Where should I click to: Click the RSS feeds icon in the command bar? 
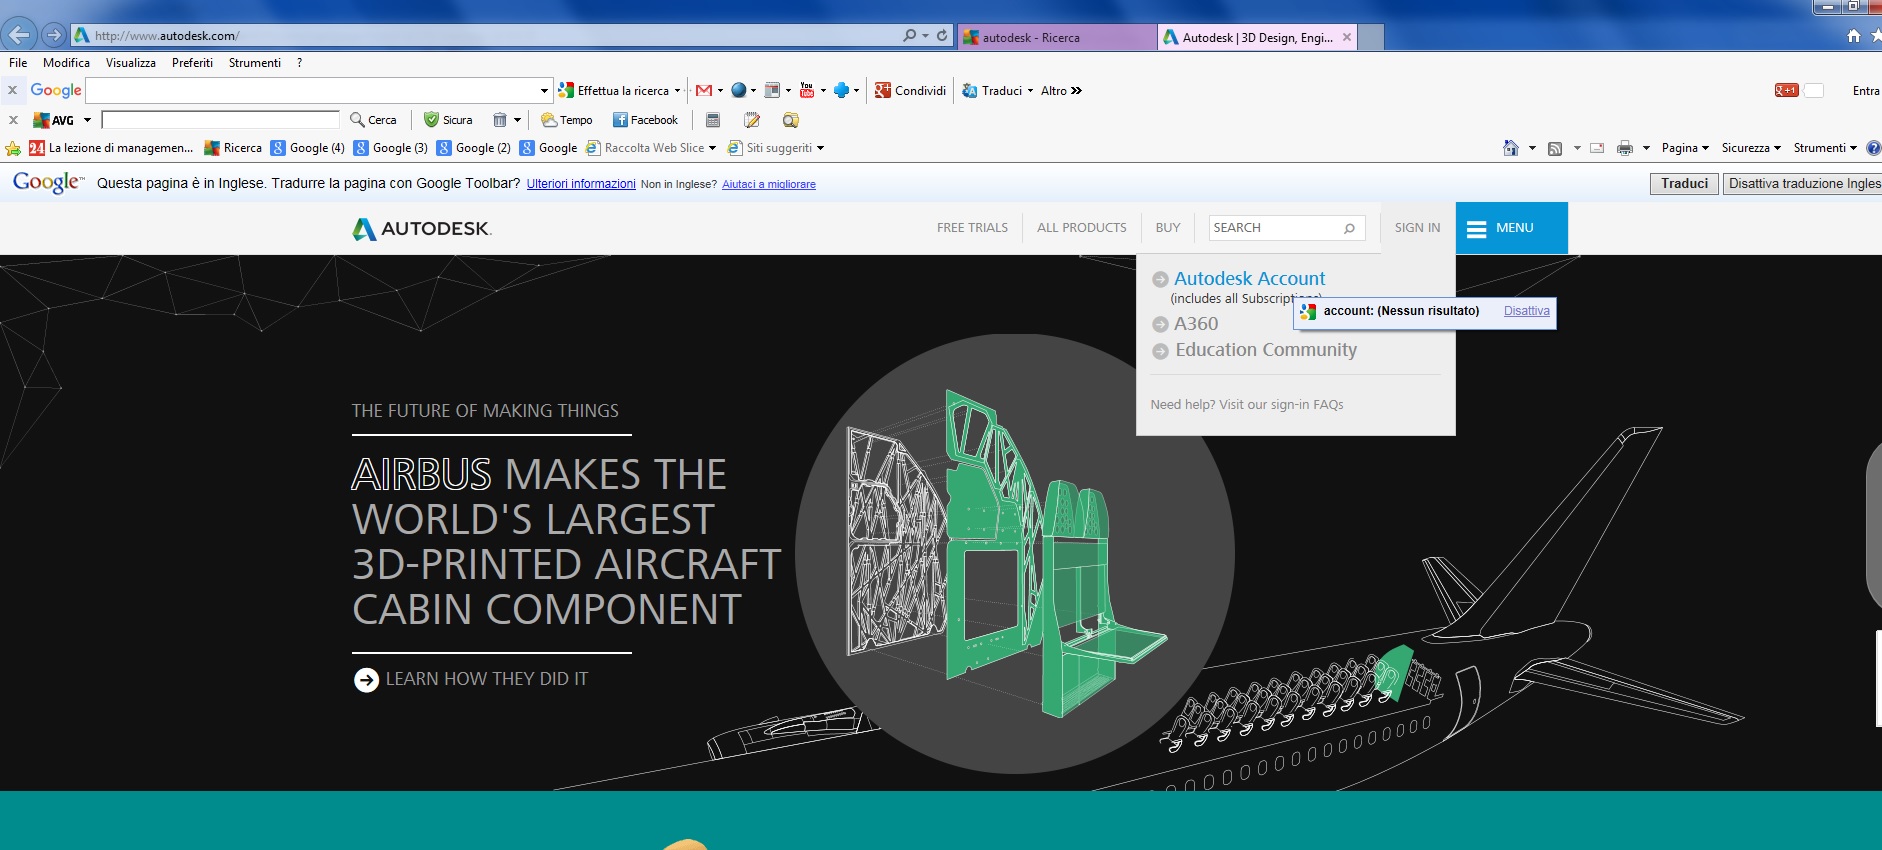(1555, 148)
